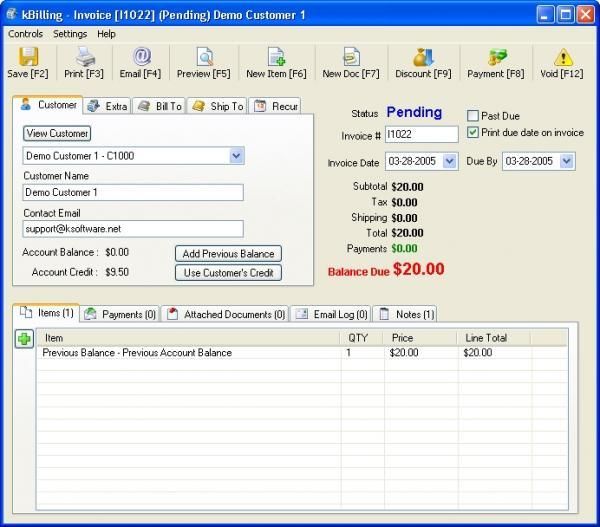Open the Settings menu
The width and height of the screenshot is (600, 527).
[x=70, y=34]
